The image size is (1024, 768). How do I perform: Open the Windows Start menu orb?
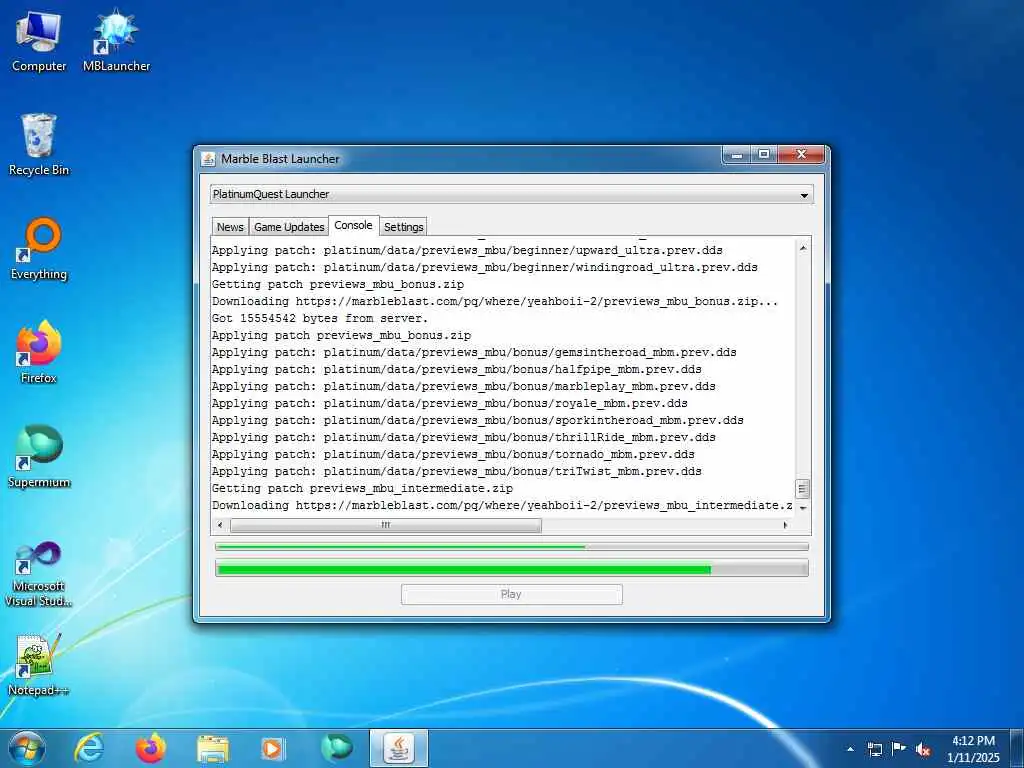tap(27, 748)
